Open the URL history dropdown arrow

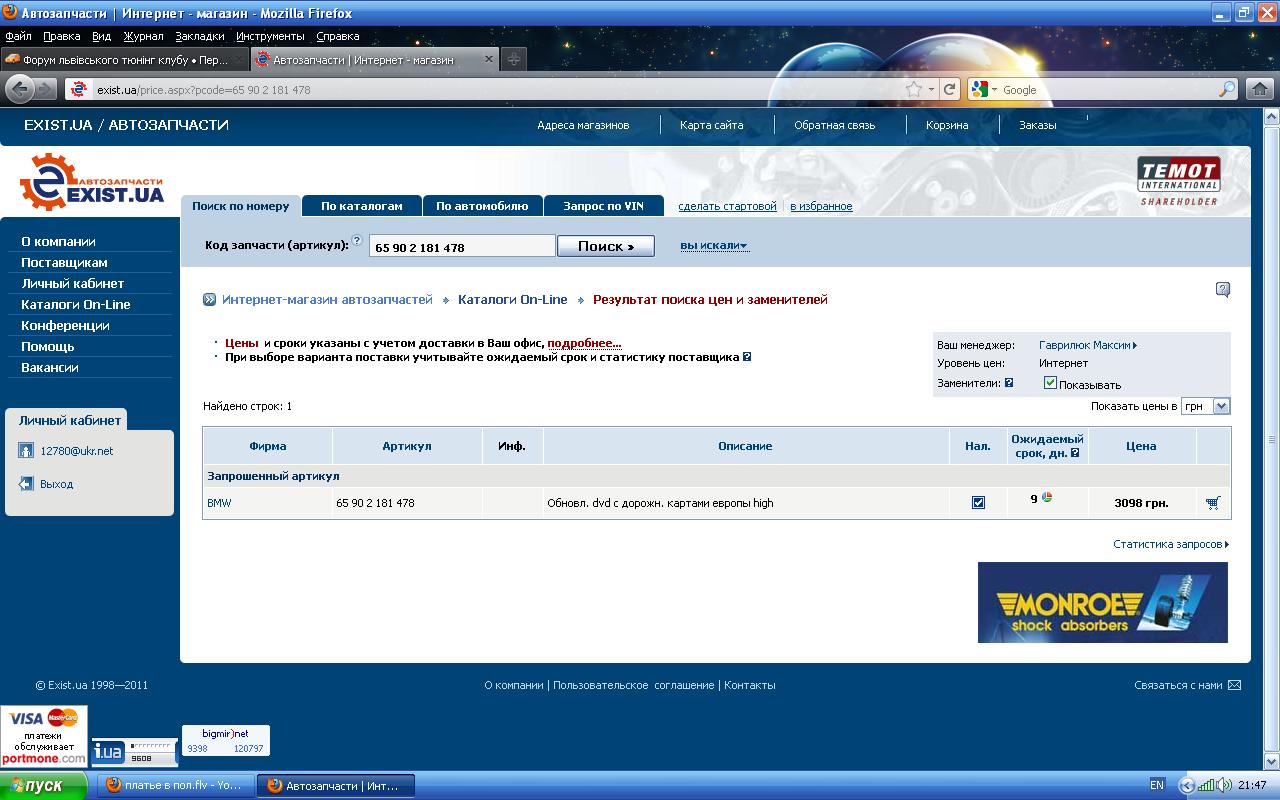coord(931,89)
